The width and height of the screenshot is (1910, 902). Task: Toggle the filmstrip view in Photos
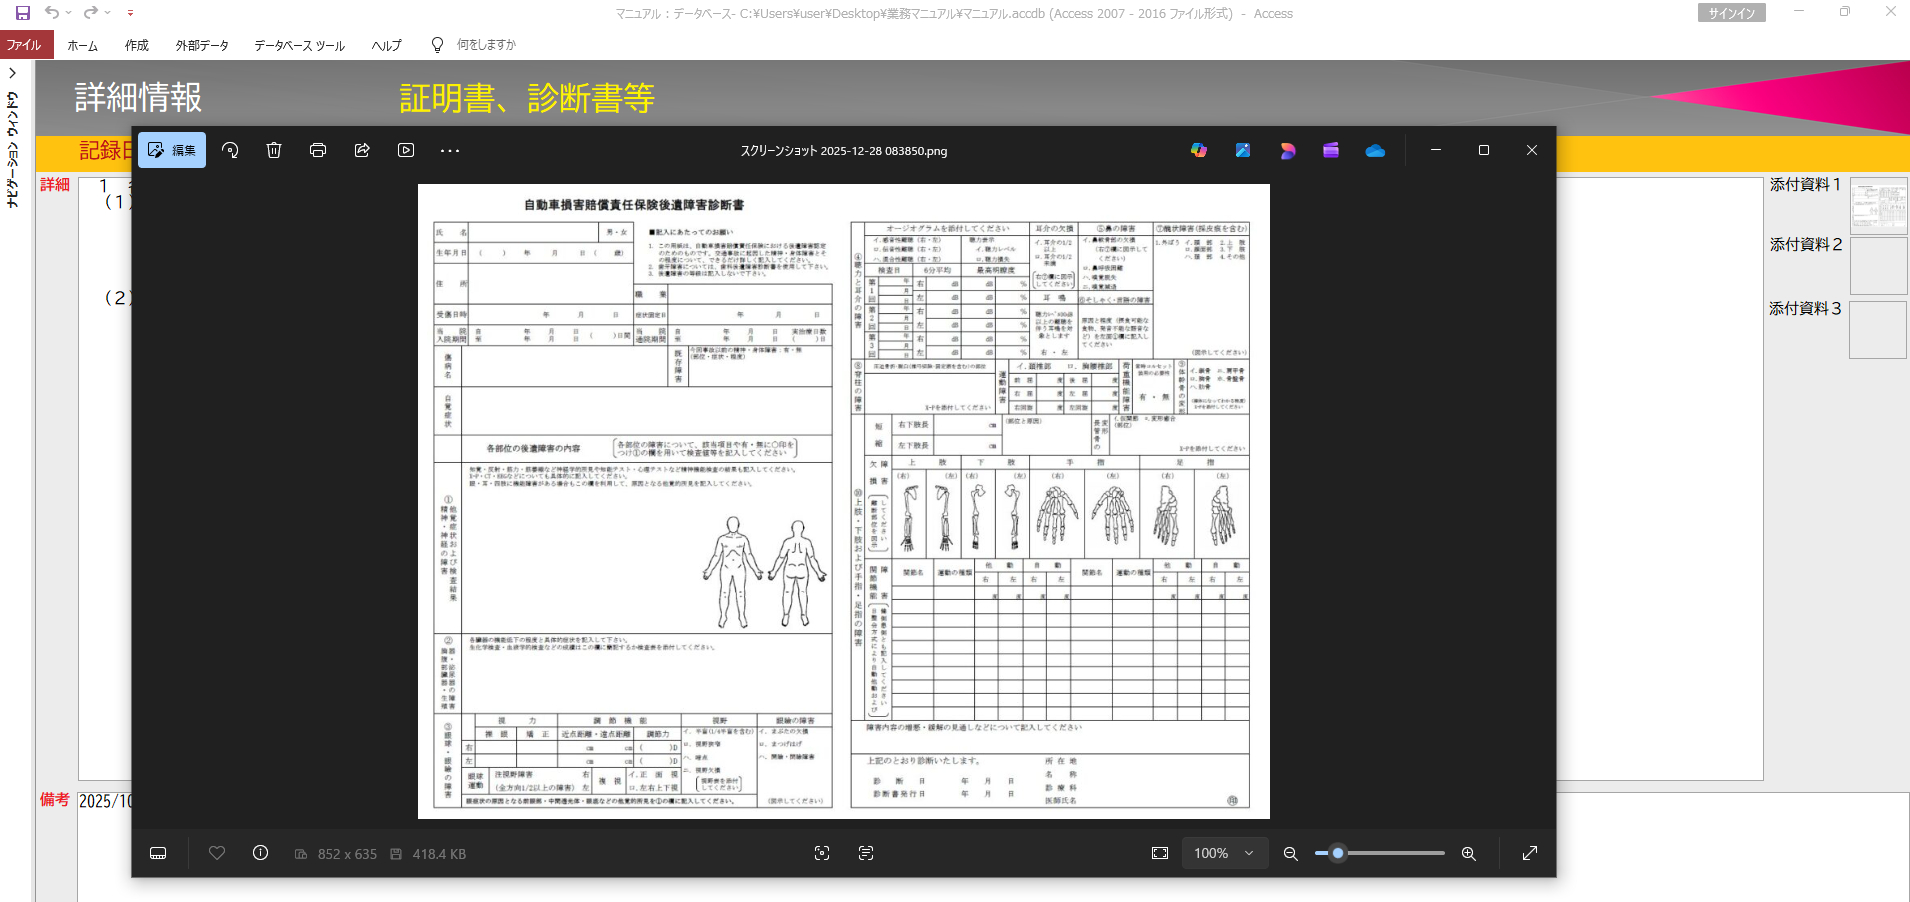click(x=158, y=853)
